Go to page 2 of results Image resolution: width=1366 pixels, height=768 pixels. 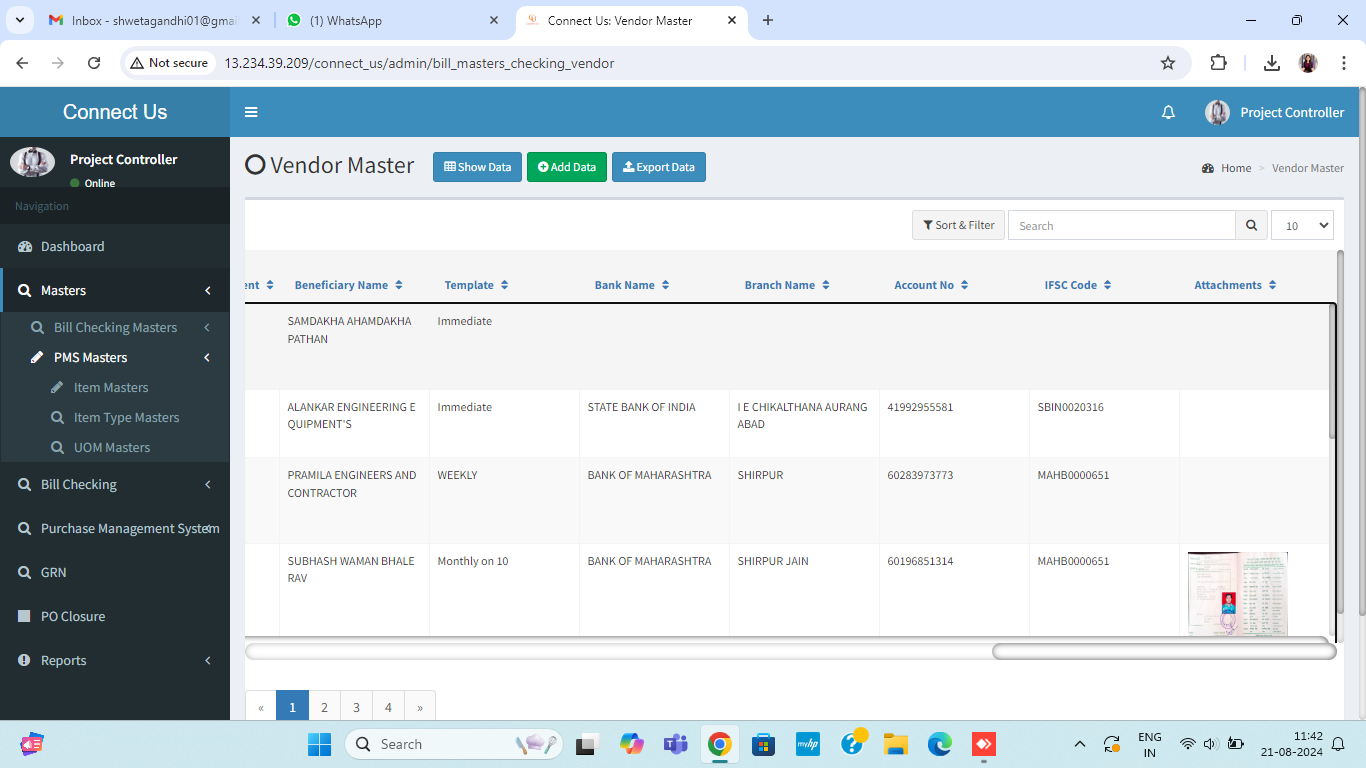tap(324, 707)
